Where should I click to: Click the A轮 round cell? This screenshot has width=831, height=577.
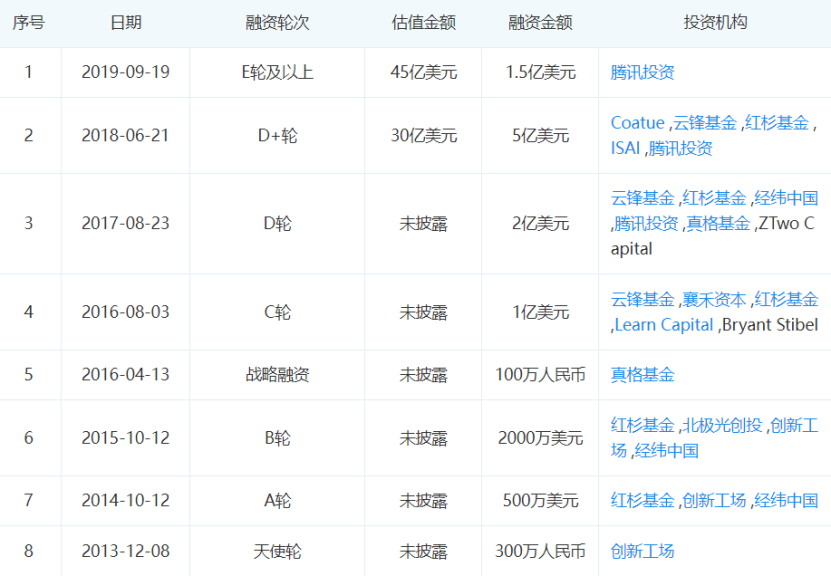277,501
